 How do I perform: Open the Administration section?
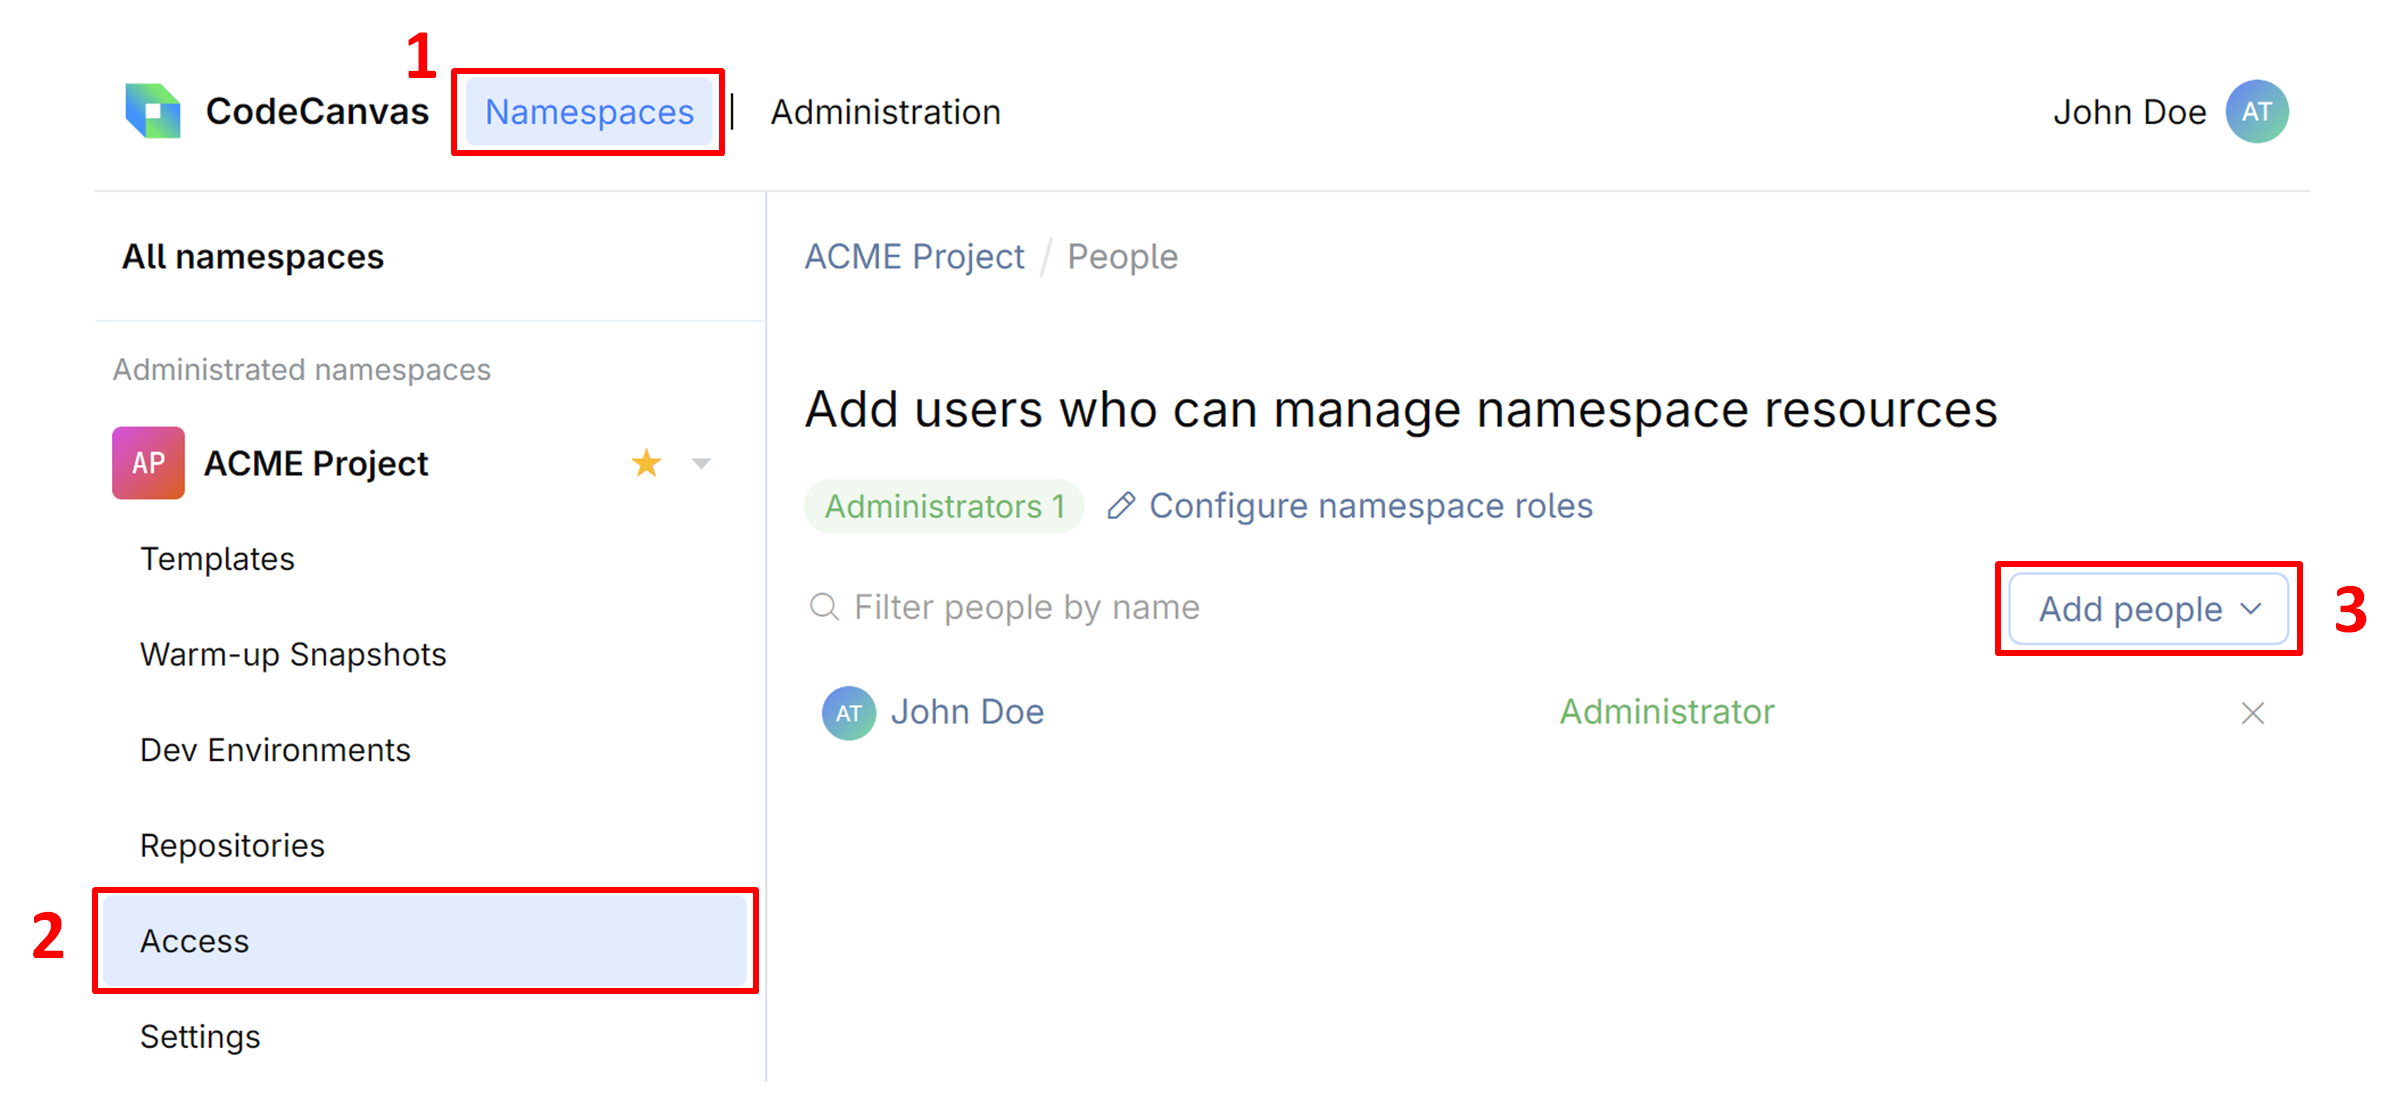[884, 111]
